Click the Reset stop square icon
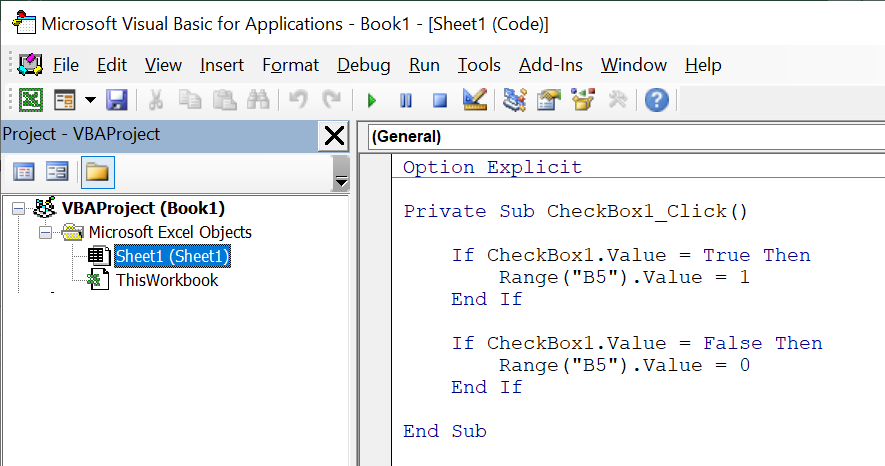885x466 pixels. (x=440, y=100)
